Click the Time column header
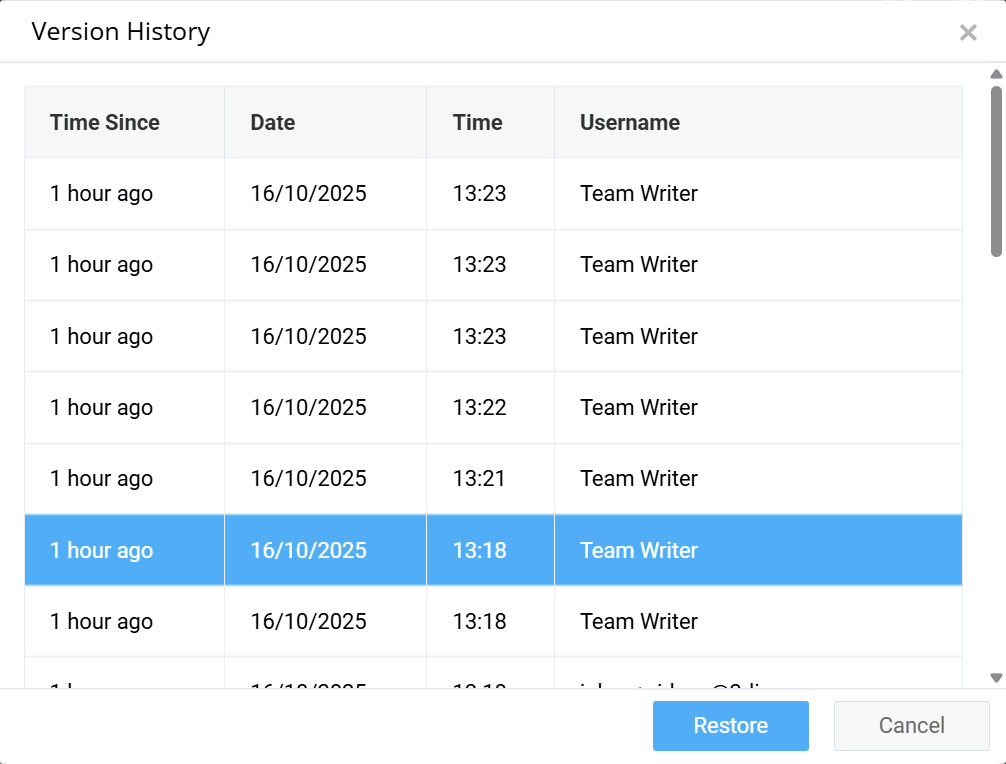The image size is (1006, 764). pos(477,122)
